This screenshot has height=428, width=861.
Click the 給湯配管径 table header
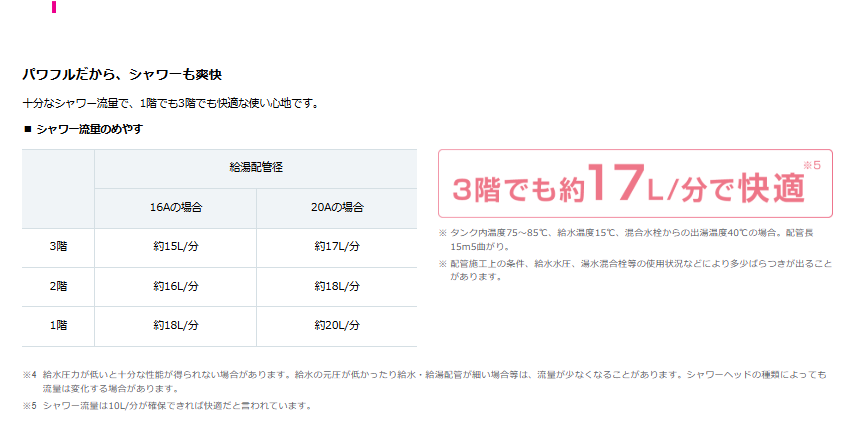point(255,168)
